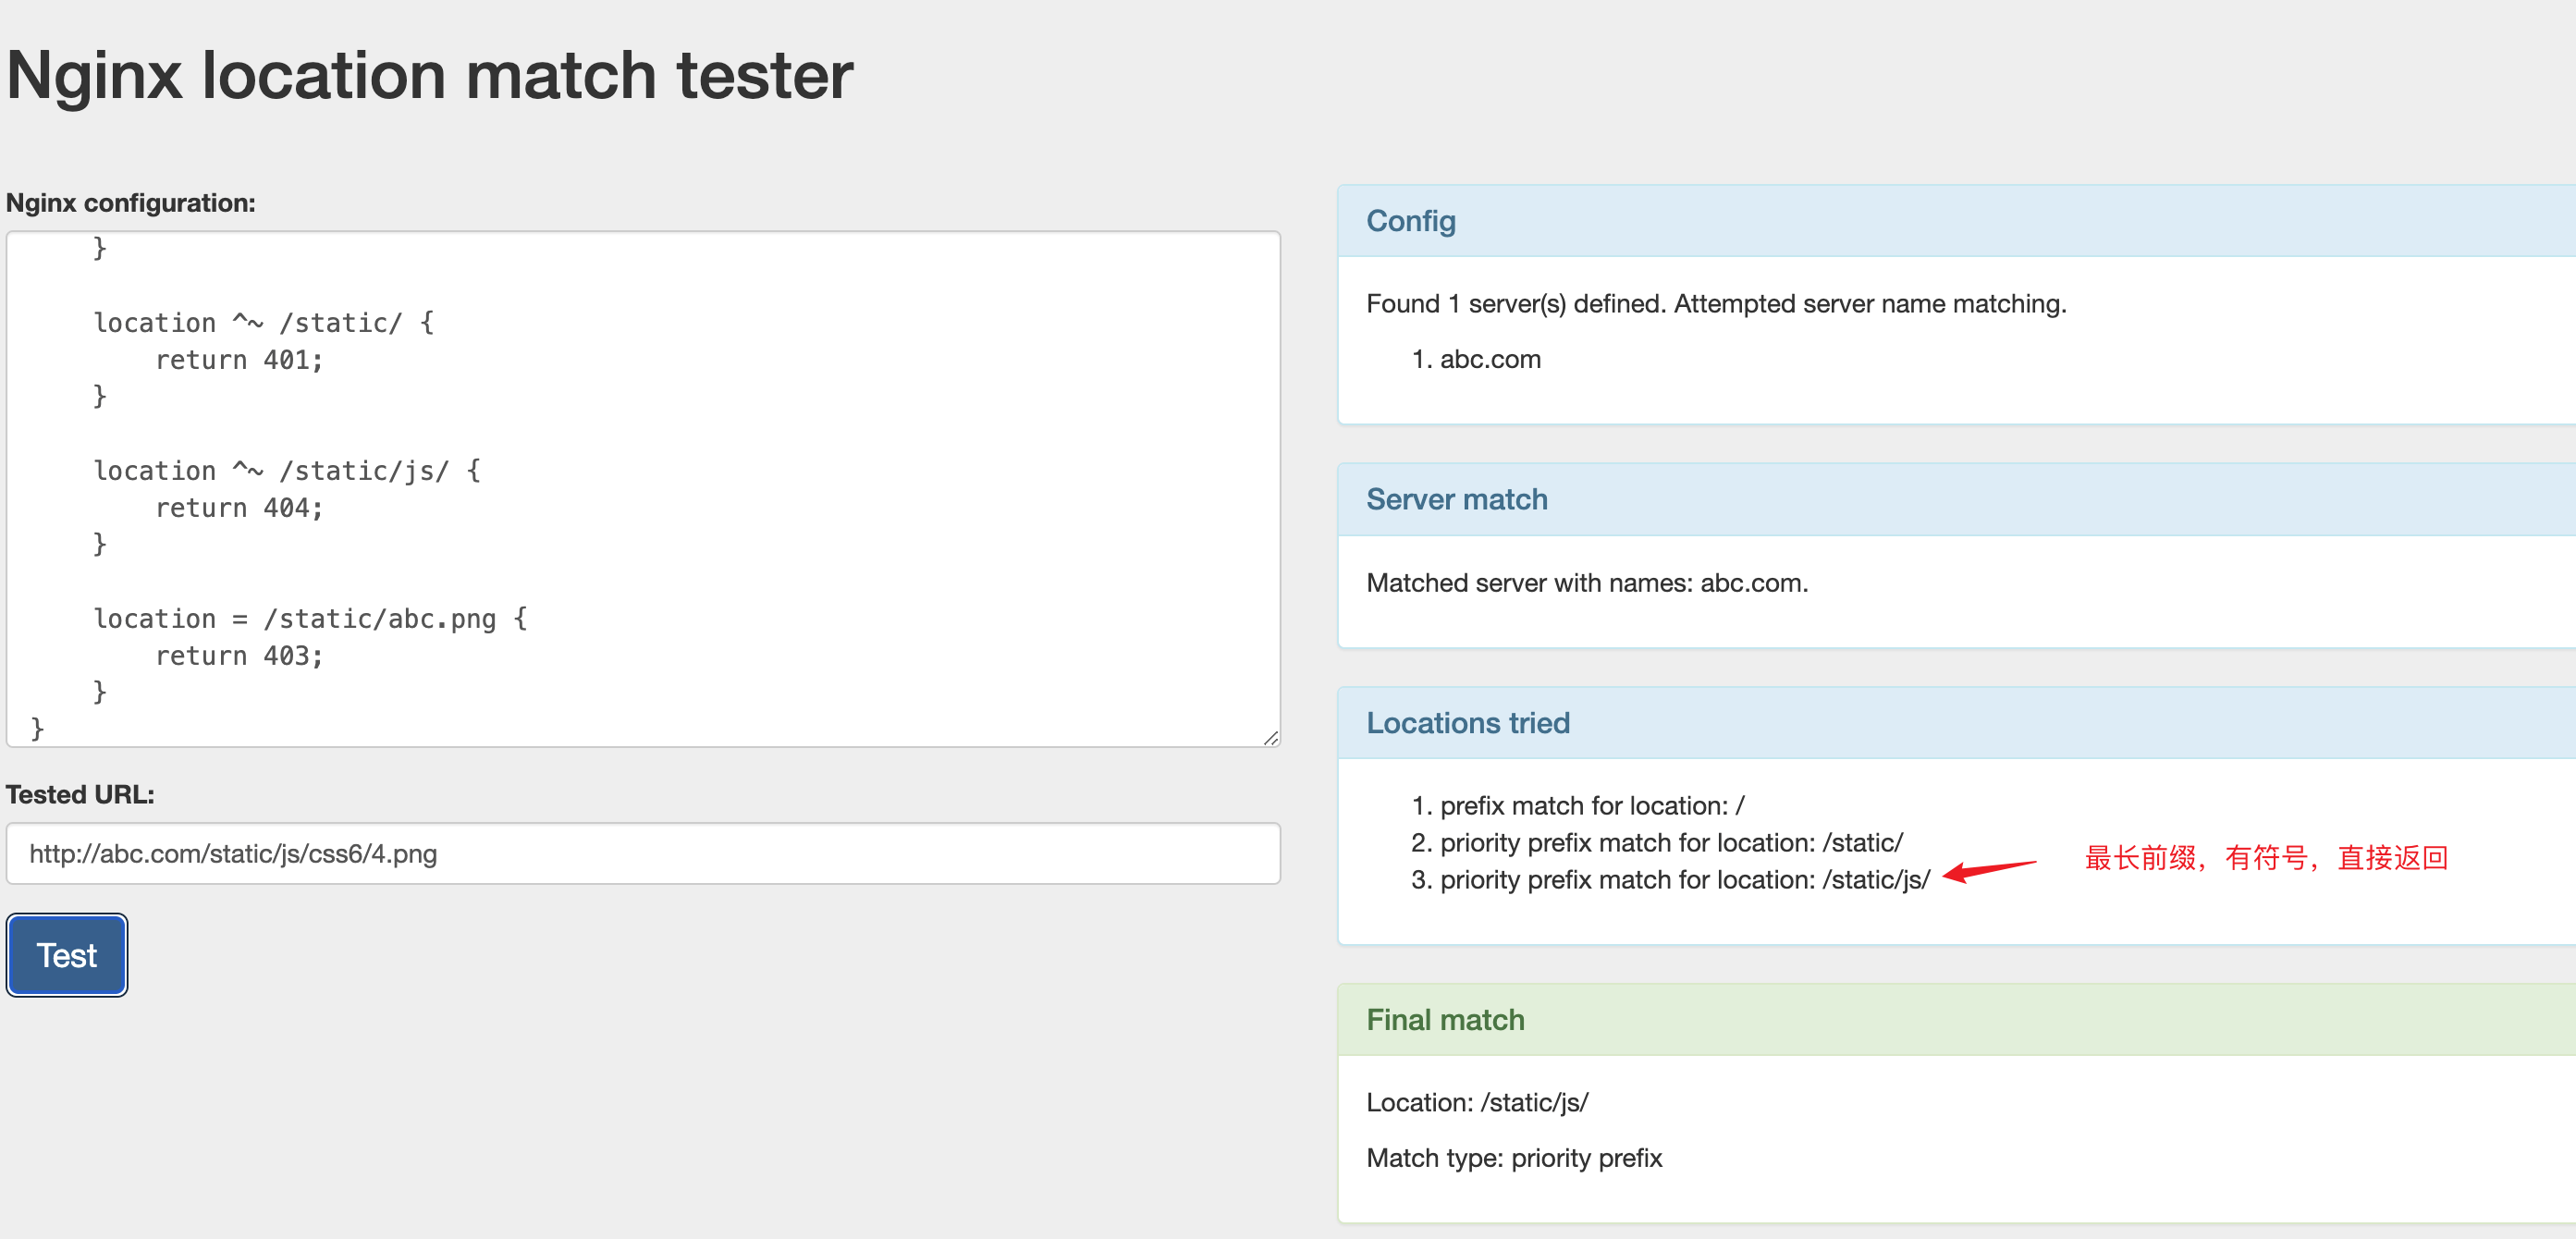
Task: Click the 'return 403;' config line
Action: click(239, 656)
